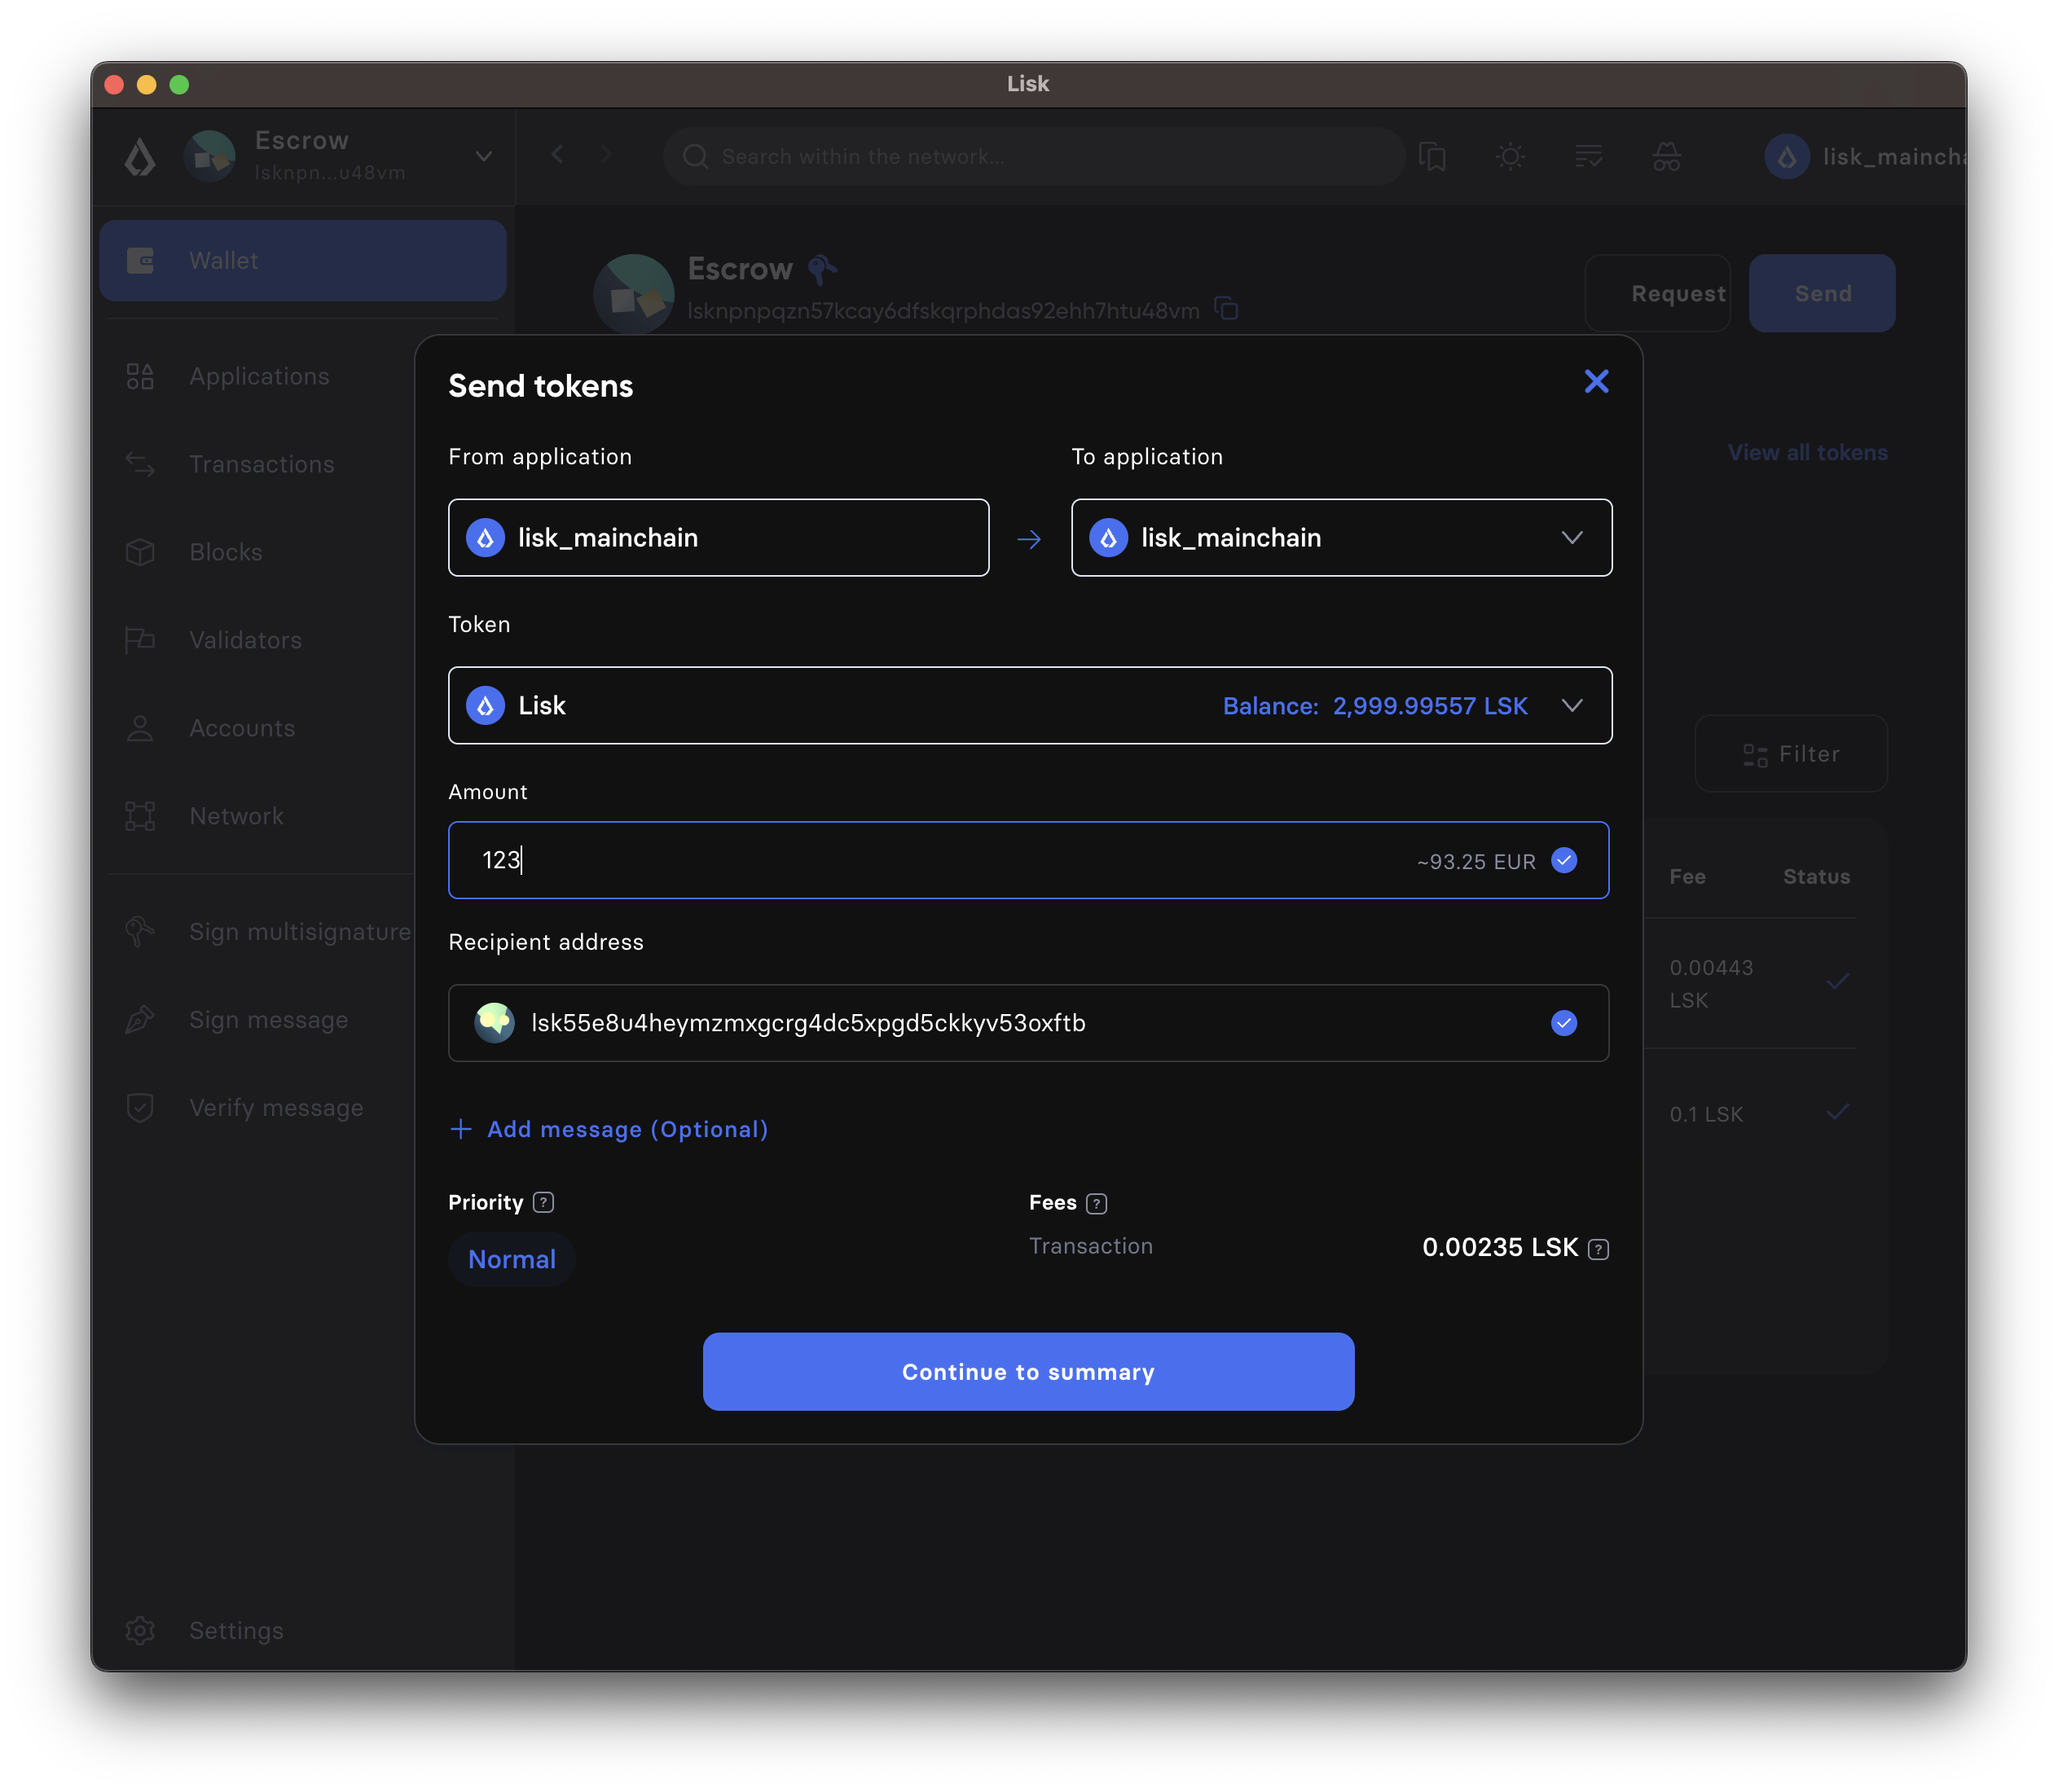Close the Send tokens dialog
This screenshot has height=1792, width=2058.
click(x=1596, y=381)
